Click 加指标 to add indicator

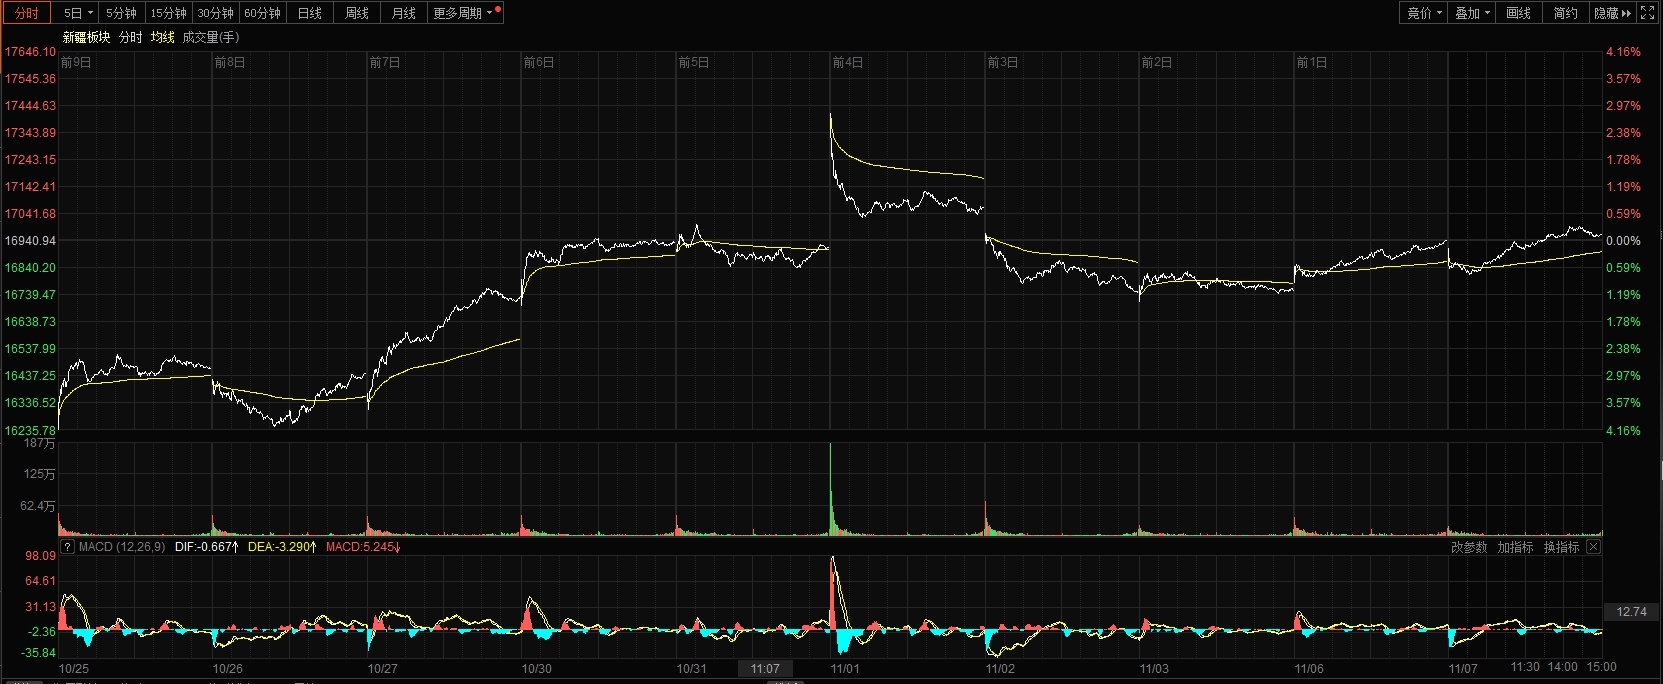1515,547
